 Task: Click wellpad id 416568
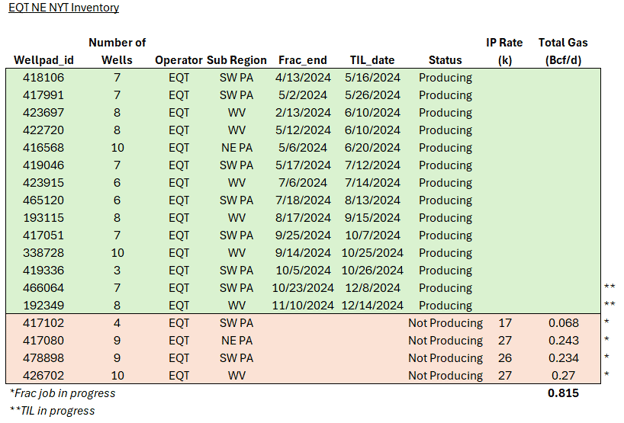click(43, 148)
